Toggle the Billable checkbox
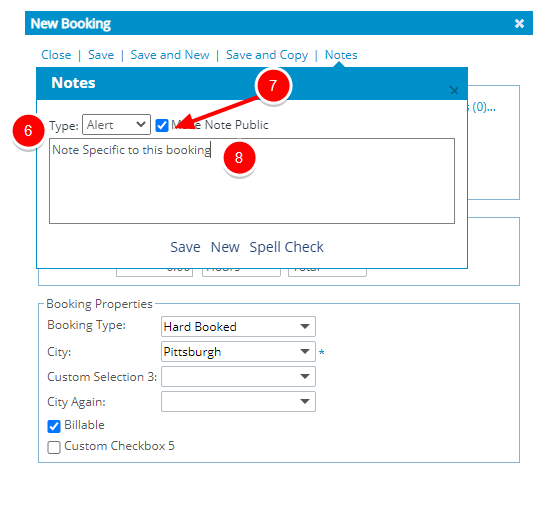 tap(54, 426)
